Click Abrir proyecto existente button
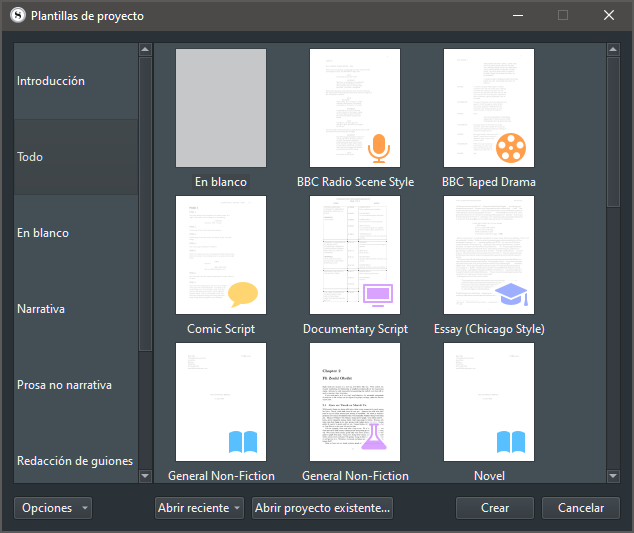The image size is (634, 533). [x=322, y=508]
